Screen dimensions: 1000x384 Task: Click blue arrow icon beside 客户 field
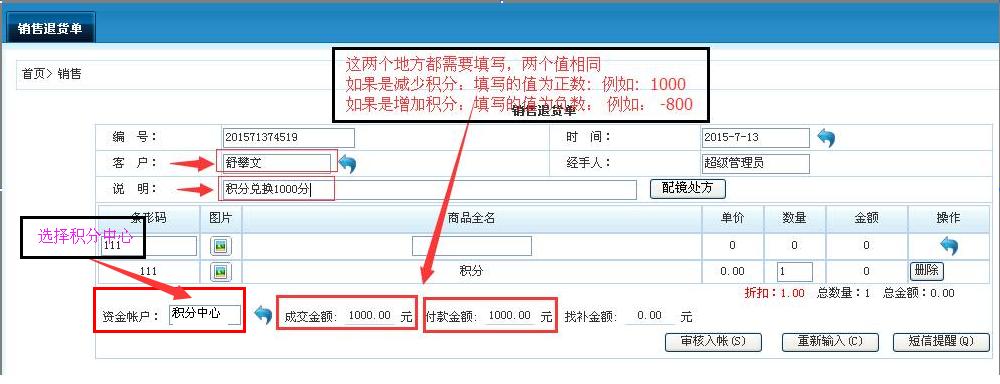click(347, 164)
